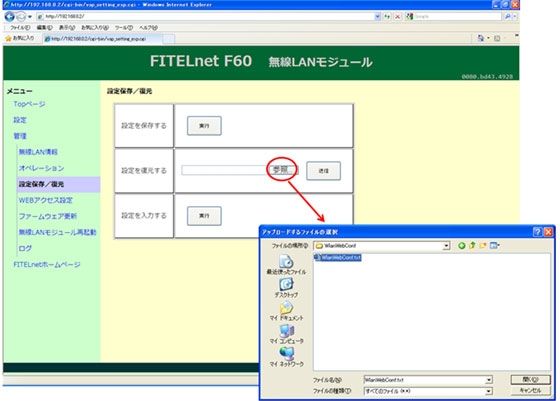
Task: Select the vap_setting_exp.cgi browser tab
Action: pyautogui.click(x=102, y=39)
